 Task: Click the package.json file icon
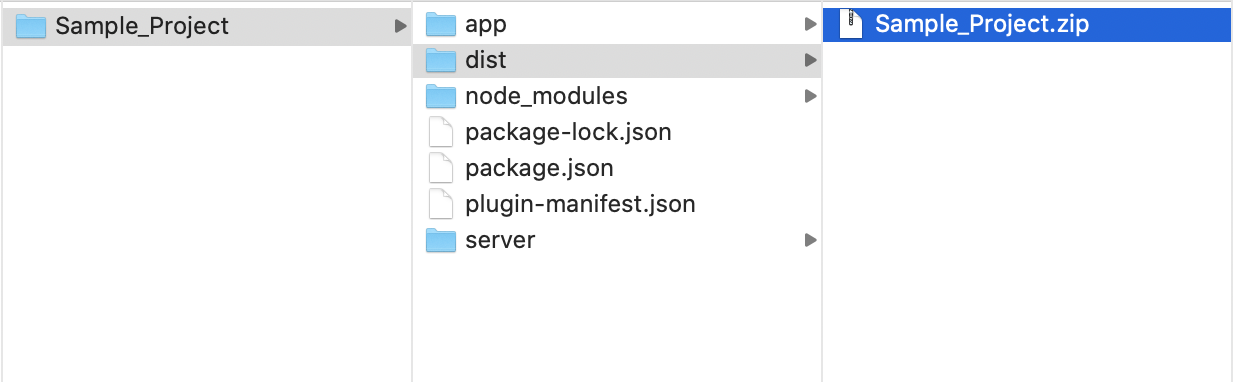click(x=441, y=168)
